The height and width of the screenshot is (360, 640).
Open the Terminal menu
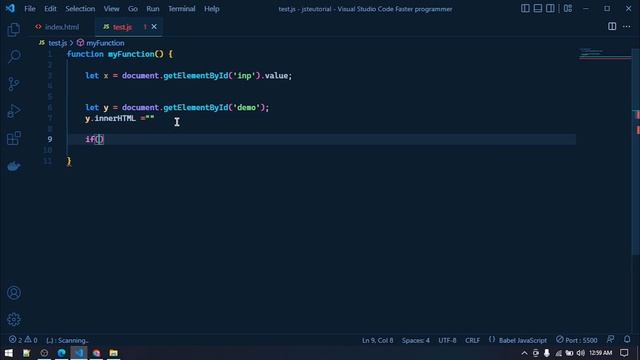pos(182,9)
